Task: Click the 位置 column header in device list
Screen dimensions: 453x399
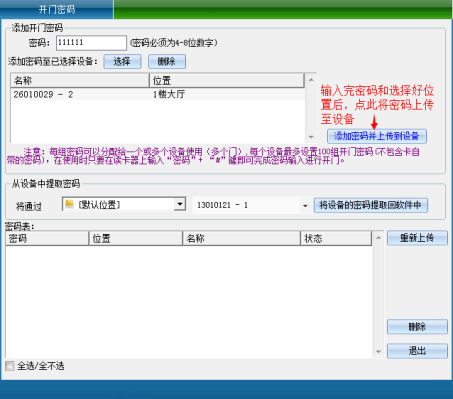Action: (227, 81)
